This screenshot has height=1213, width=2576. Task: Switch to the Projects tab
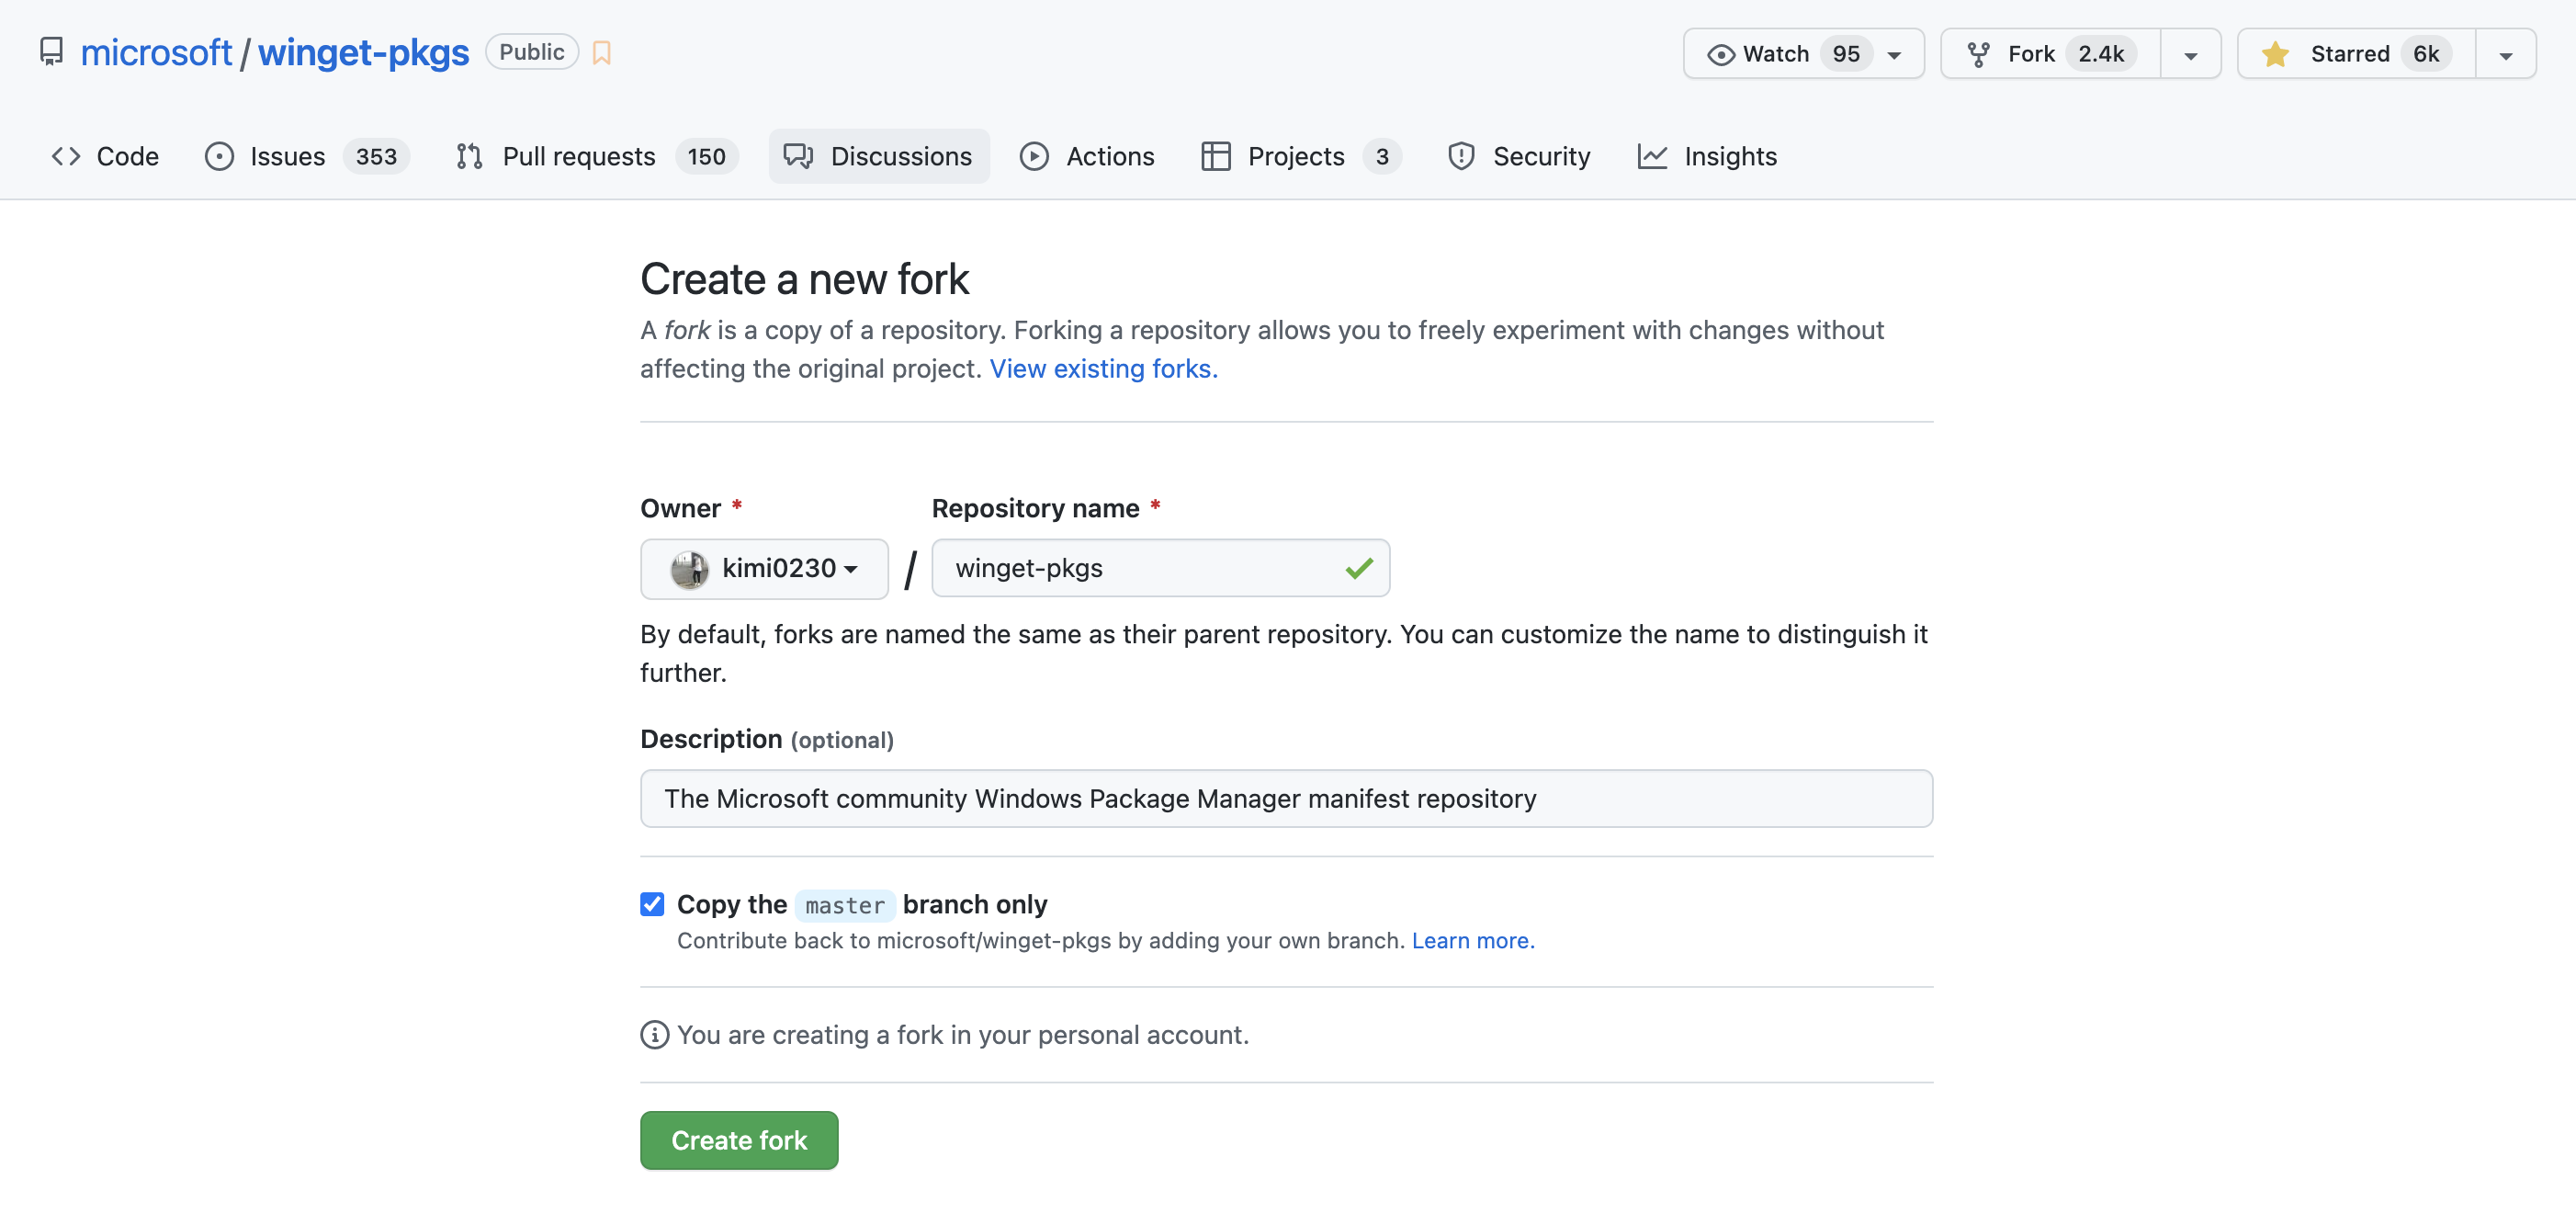coord(1301,156)
